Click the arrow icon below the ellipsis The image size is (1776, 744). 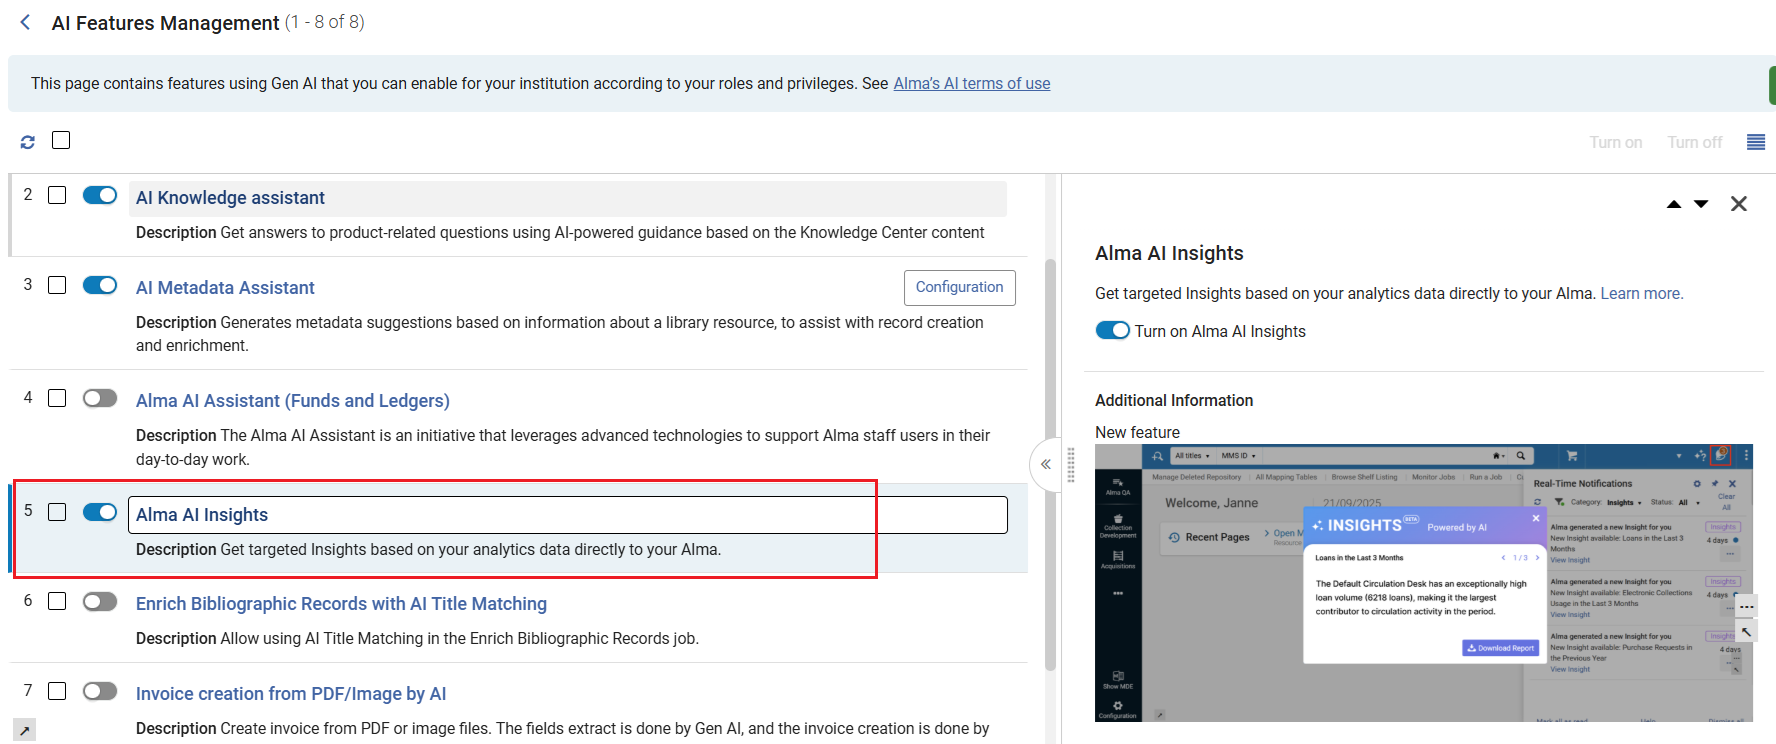1746,631
